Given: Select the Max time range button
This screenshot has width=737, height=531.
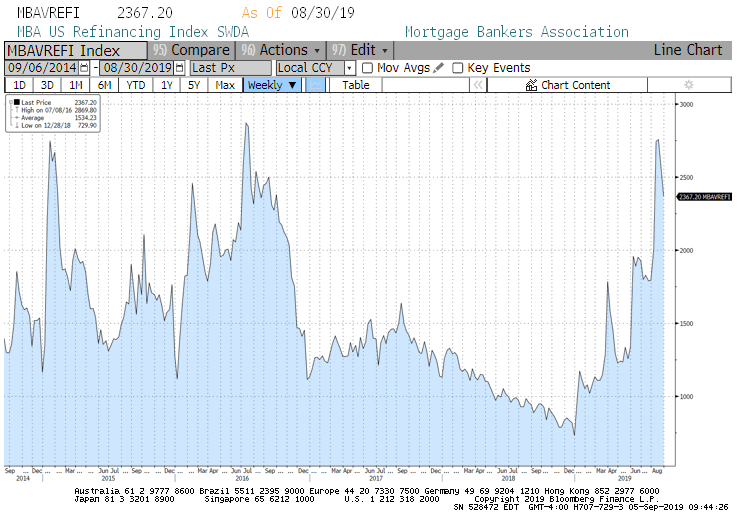Looking at the screenshot, I should pos(225,85).
